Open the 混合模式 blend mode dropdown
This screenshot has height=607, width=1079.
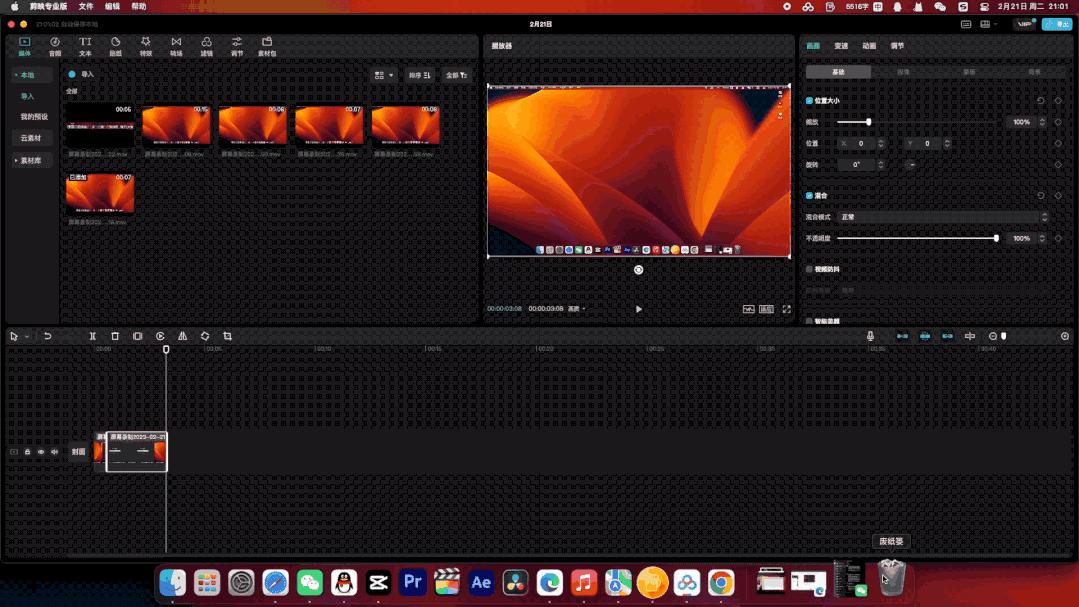pos(942,217)
